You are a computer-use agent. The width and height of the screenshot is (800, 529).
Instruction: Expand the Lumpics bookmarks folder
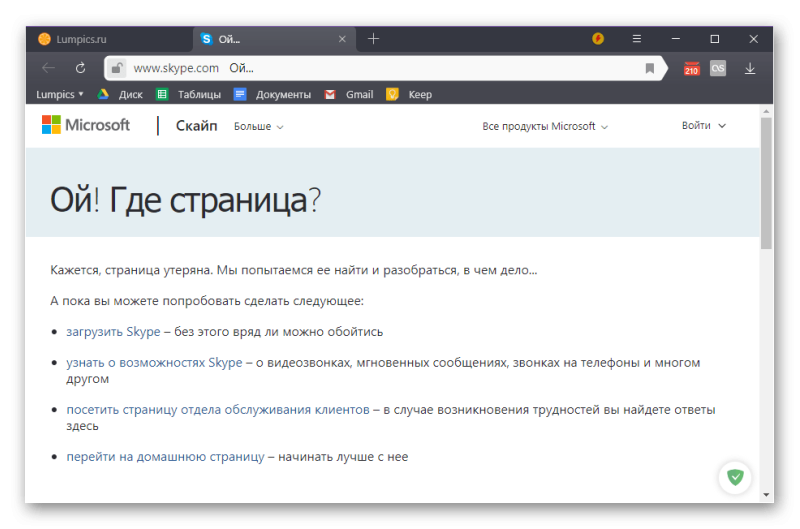point(59,94)
